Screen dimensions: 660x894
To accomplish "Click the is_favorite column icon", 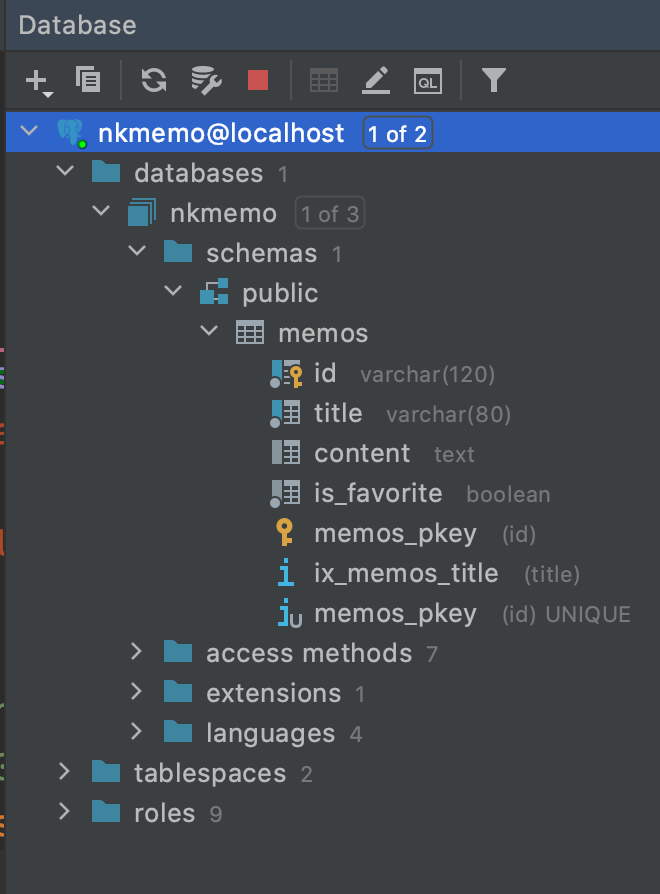I will click(285, 493).
